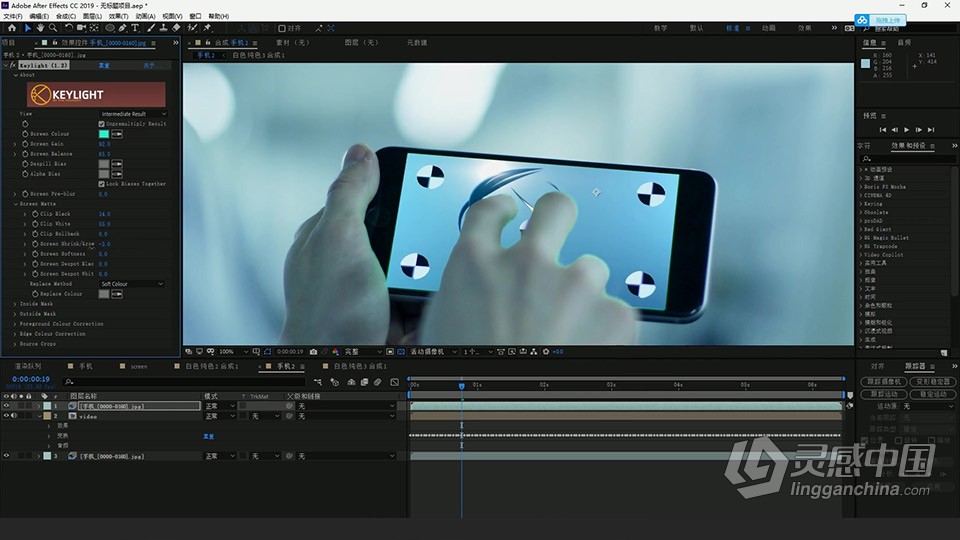The image size is (960, 540).
Task: Select the Roto Brush tool
Action: (x=193, y=28)
